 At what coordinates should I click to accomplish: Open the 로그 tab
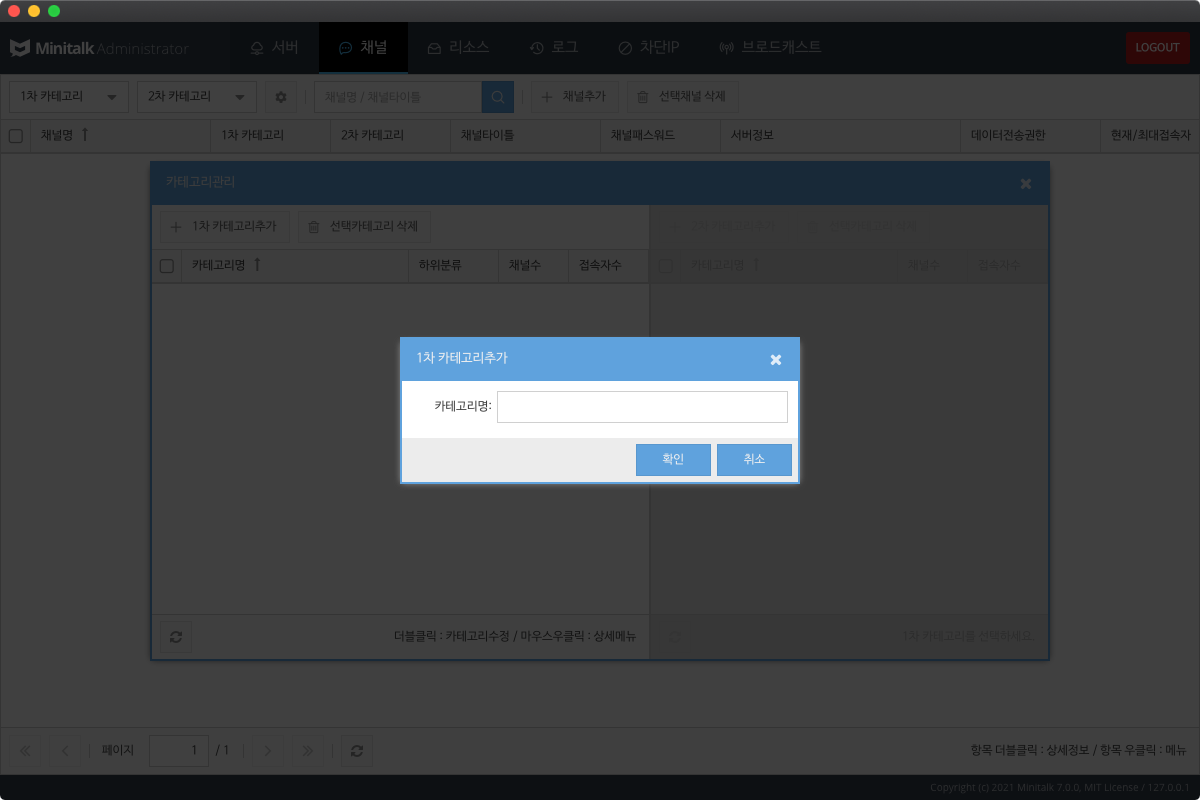coord(554,47)
